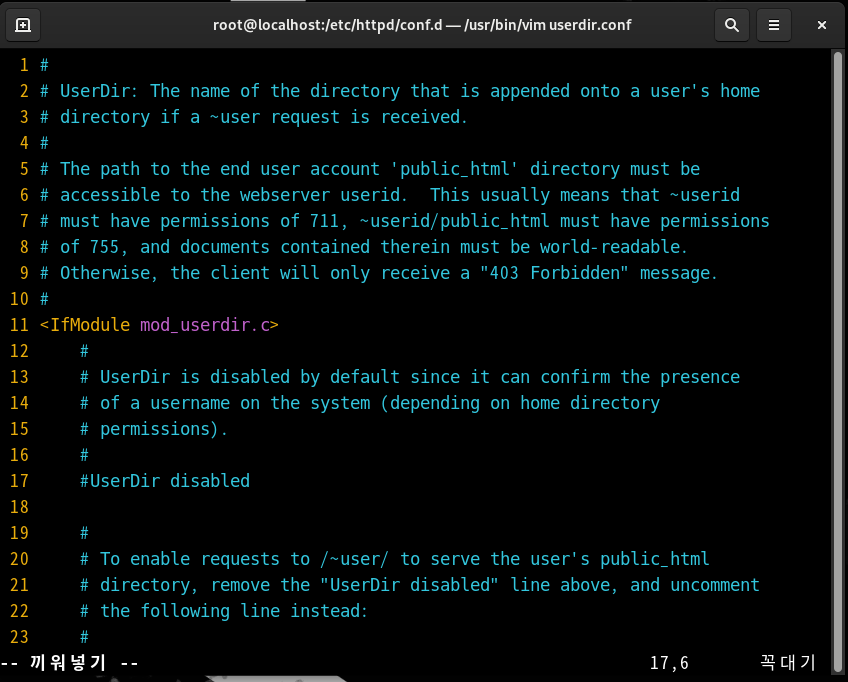The height and width of the screenshot is (682, 848).
Task: Click '"403 Forbidden"' on line 9
Action: (x=555, y=273)
